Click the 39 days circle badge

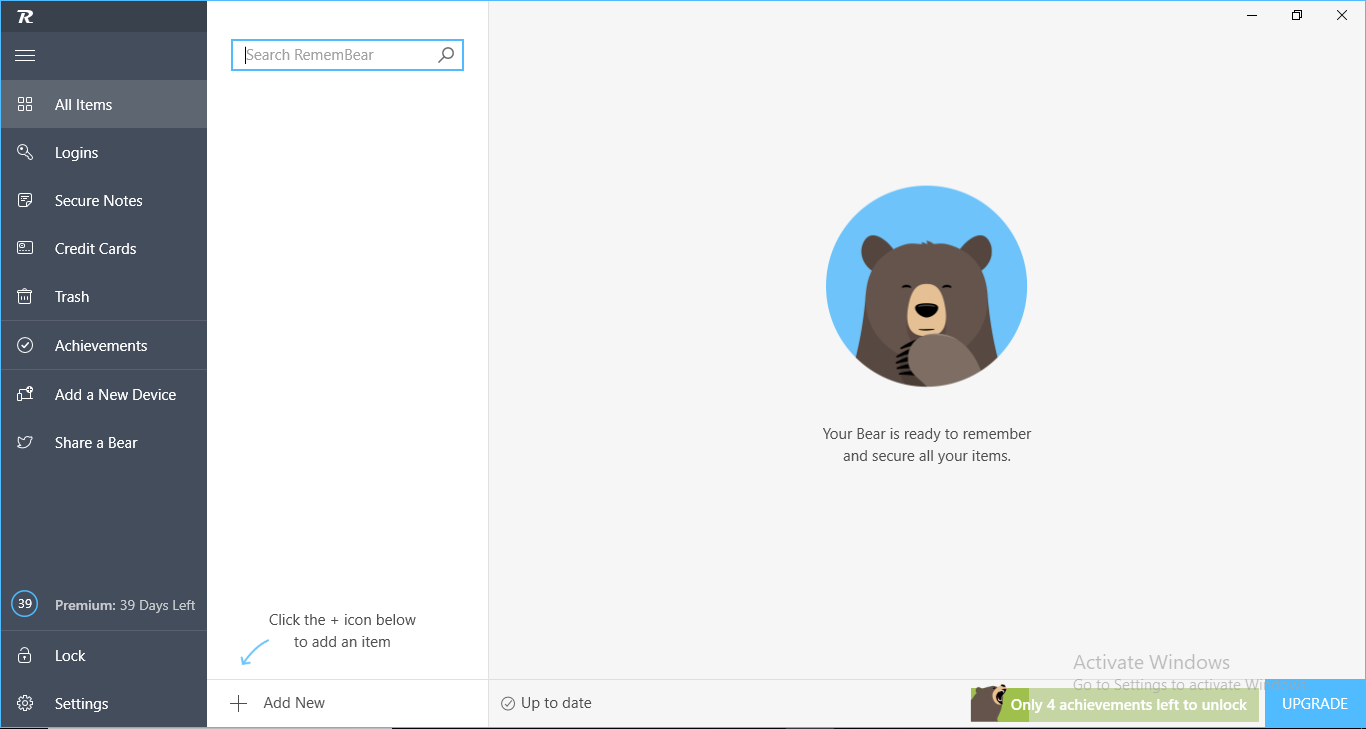pyautogui.click(x=25, y=604)
